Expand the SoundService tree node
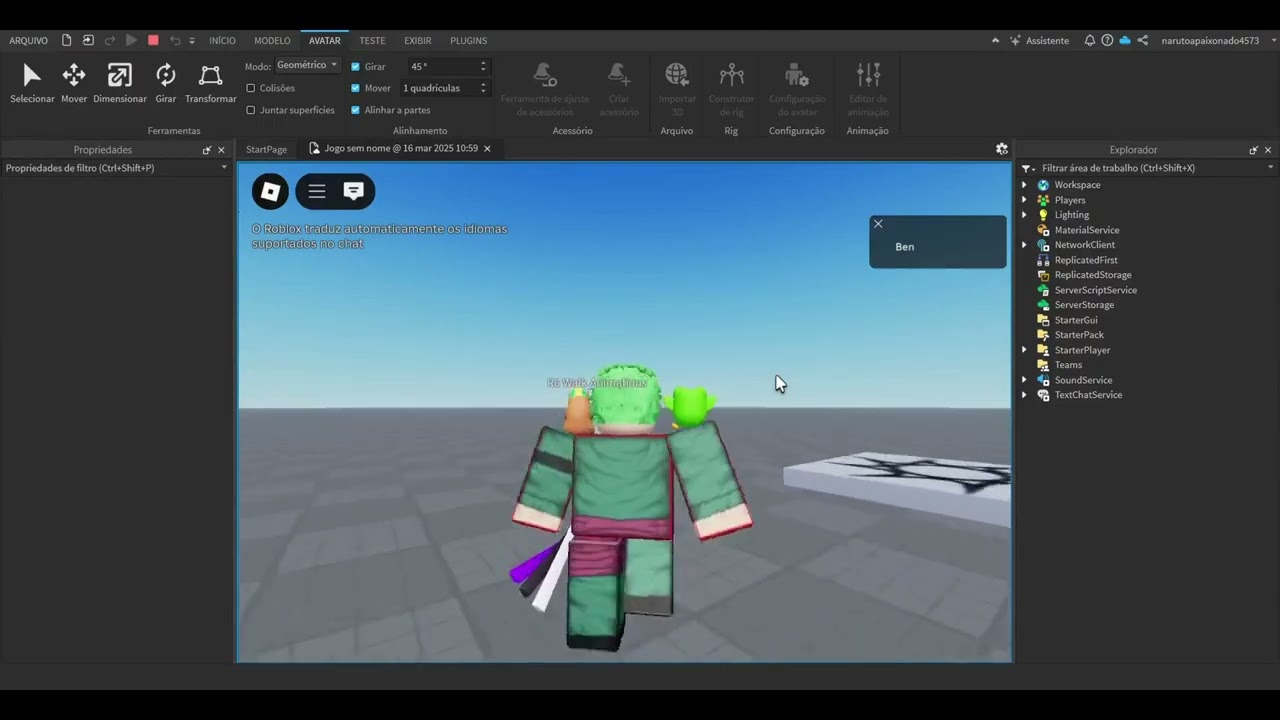 coord(1024,380)
